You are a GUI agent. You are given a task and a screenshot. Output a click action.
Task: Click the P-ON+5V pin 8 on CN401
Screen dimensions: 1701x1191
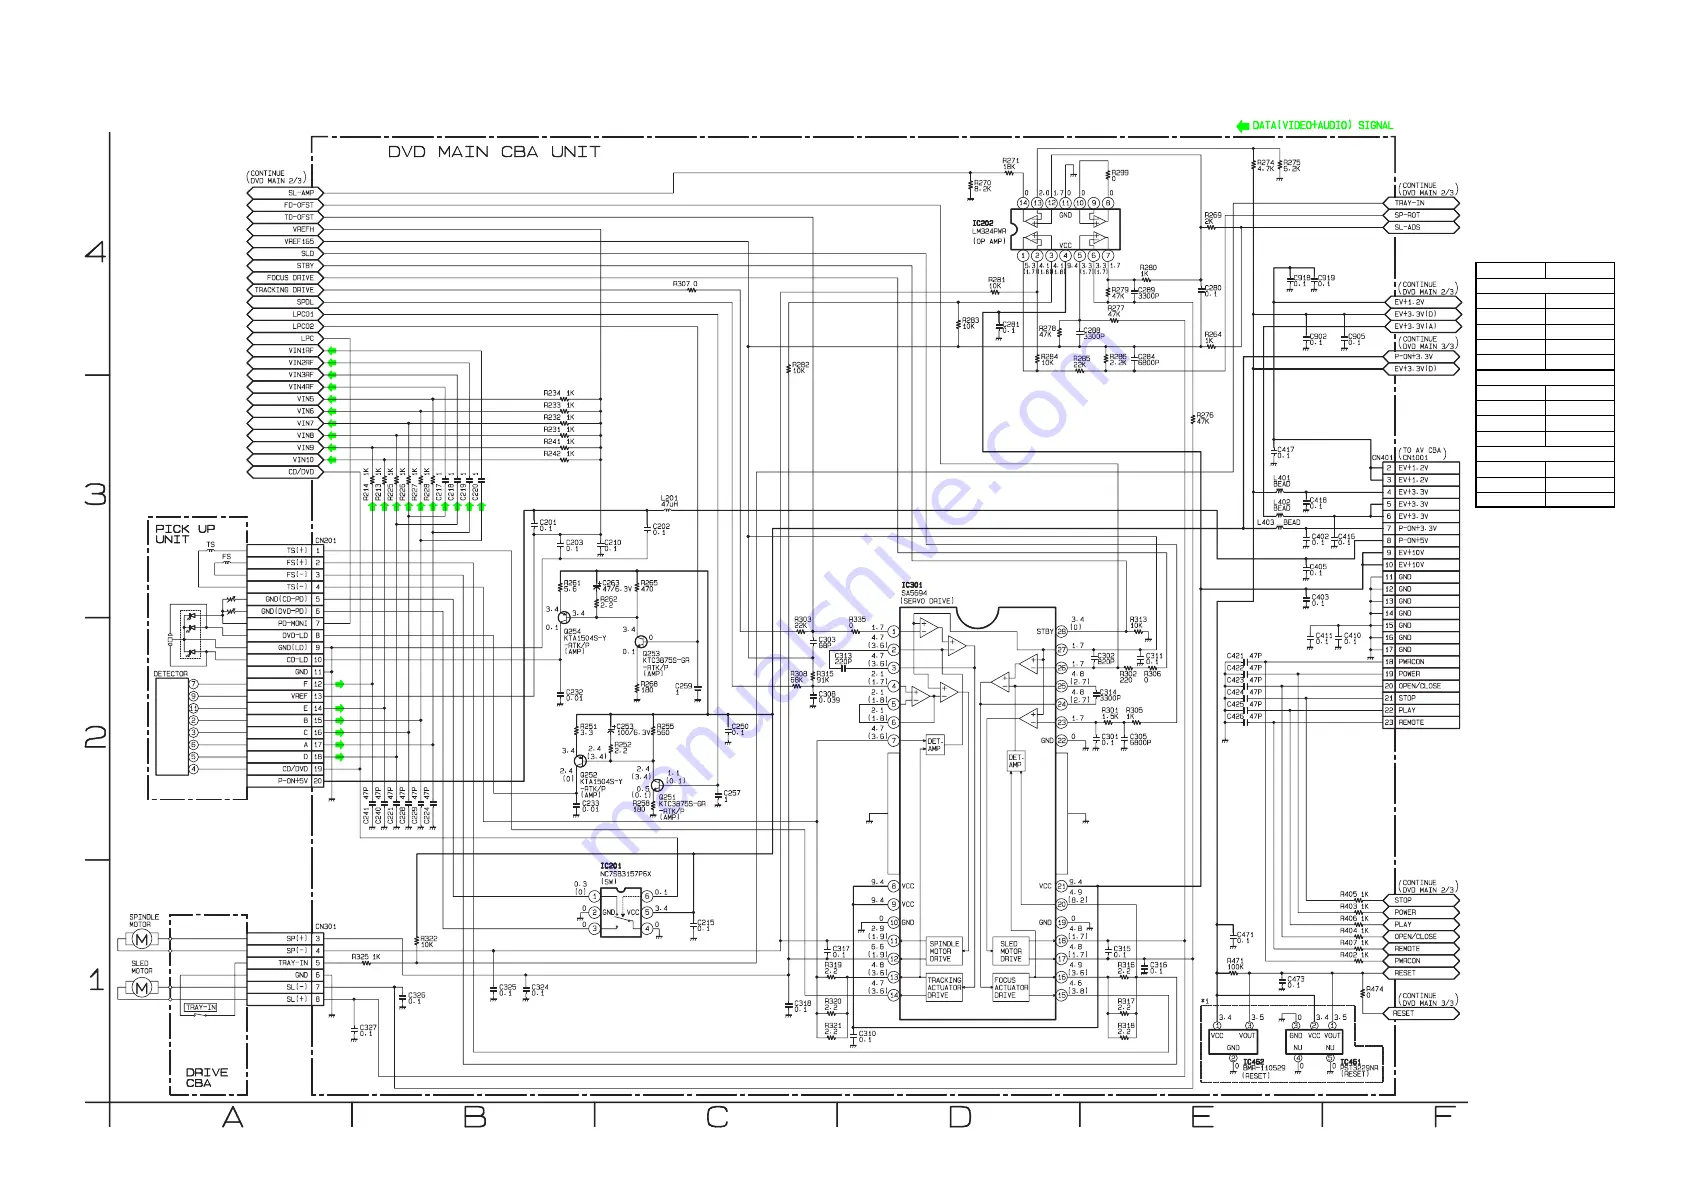[1421, 541]
